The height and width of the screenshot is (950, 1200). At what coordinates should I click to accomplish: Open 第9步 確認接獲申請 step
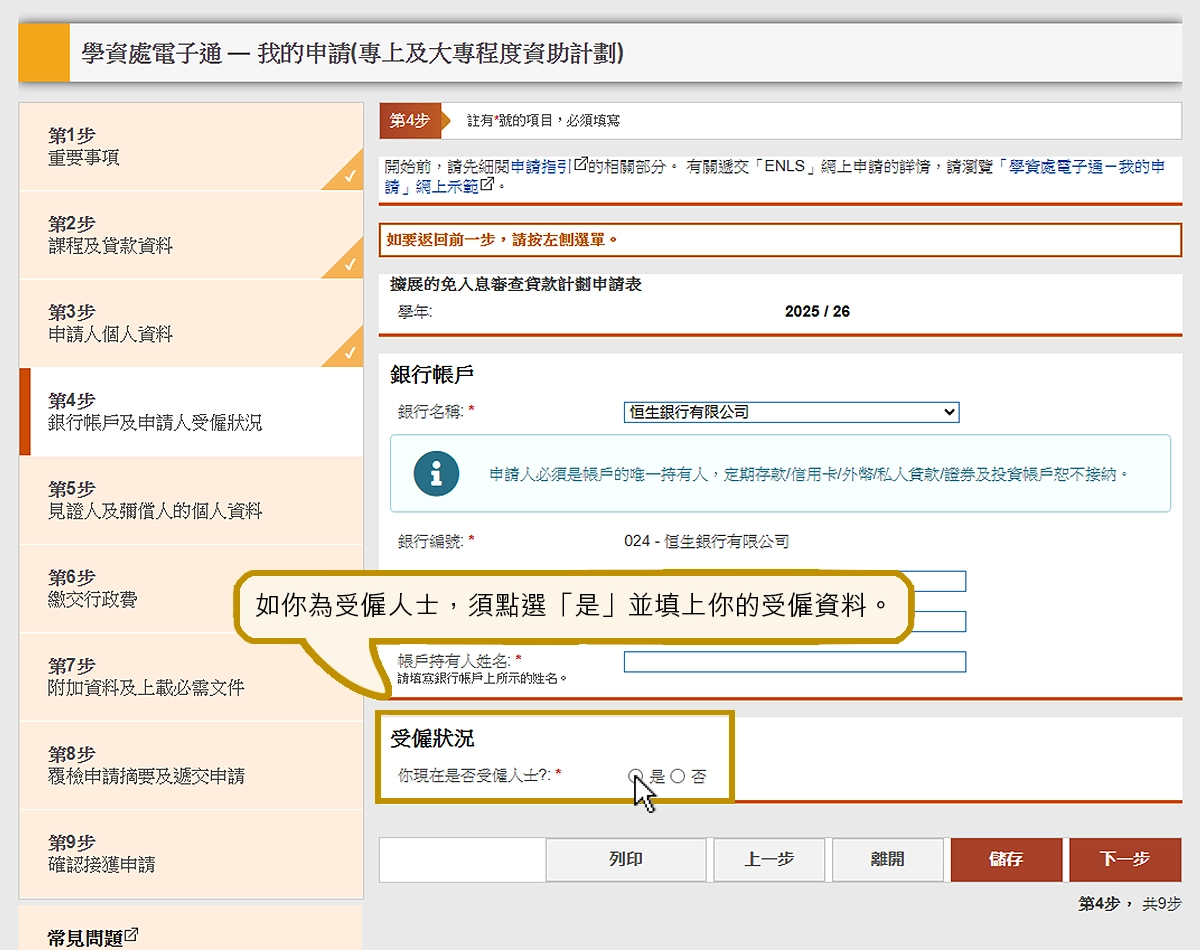pos(102,853)
